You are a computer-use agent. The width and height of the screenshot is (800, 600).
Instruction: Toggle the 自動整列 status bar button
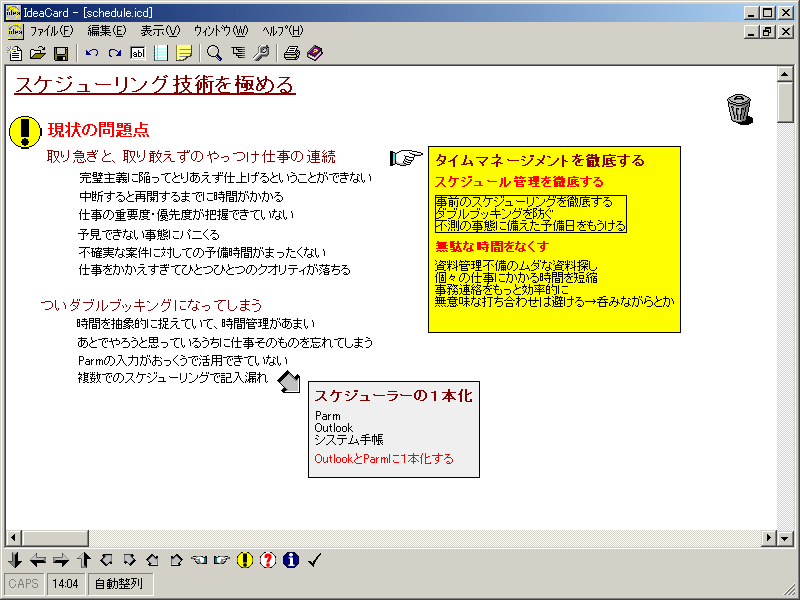[x=120, y=584]
